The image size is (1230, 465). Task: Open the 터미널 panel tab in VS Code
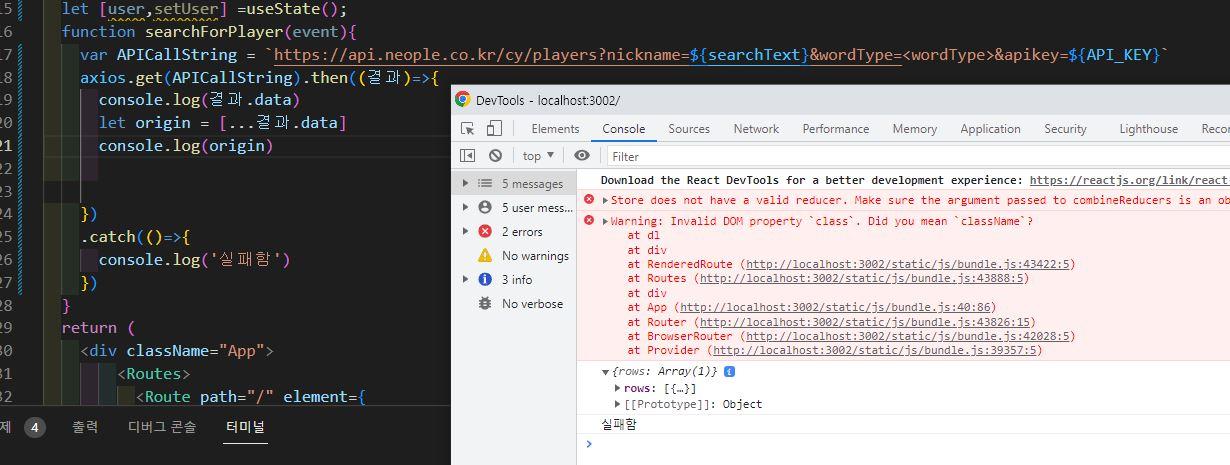[245, 427]
